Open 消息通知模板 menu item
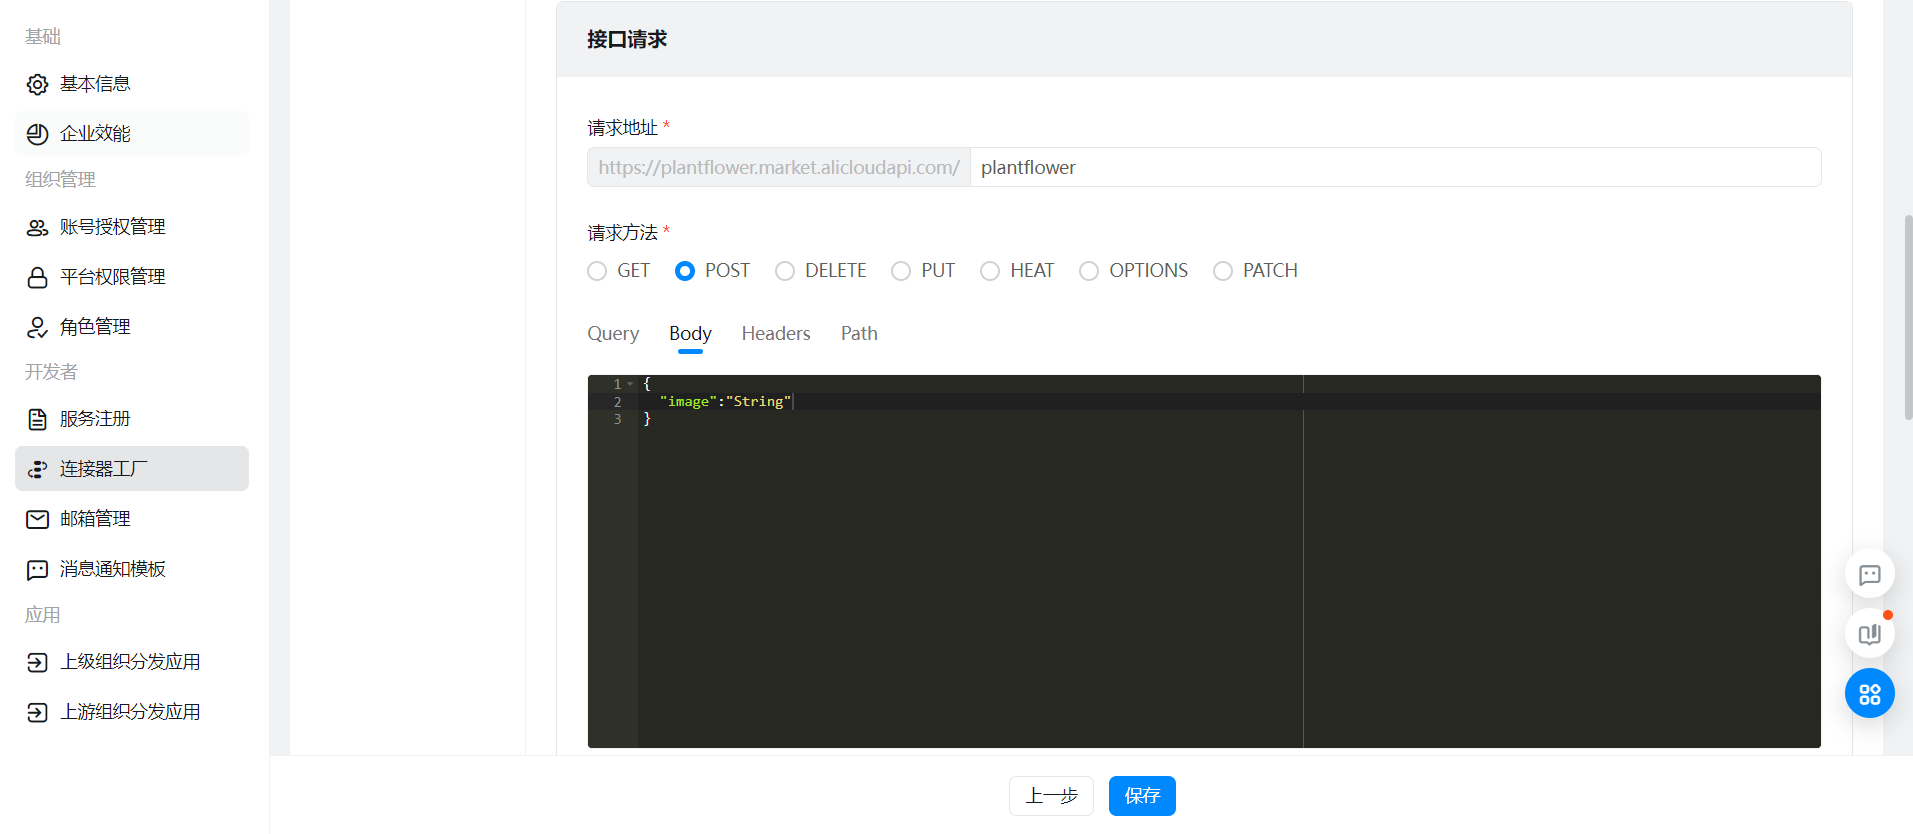 point(132,569)
